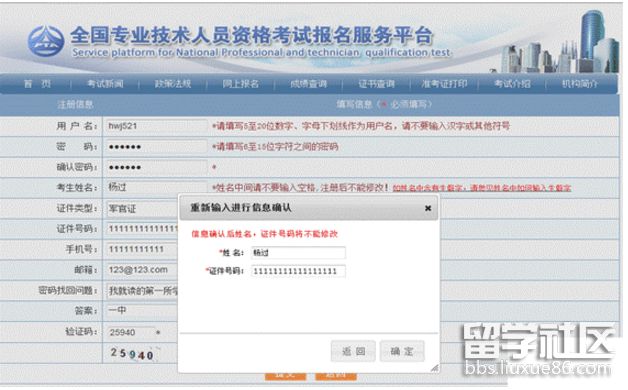Confirm with the 确定 button

[x=402, y=351]
